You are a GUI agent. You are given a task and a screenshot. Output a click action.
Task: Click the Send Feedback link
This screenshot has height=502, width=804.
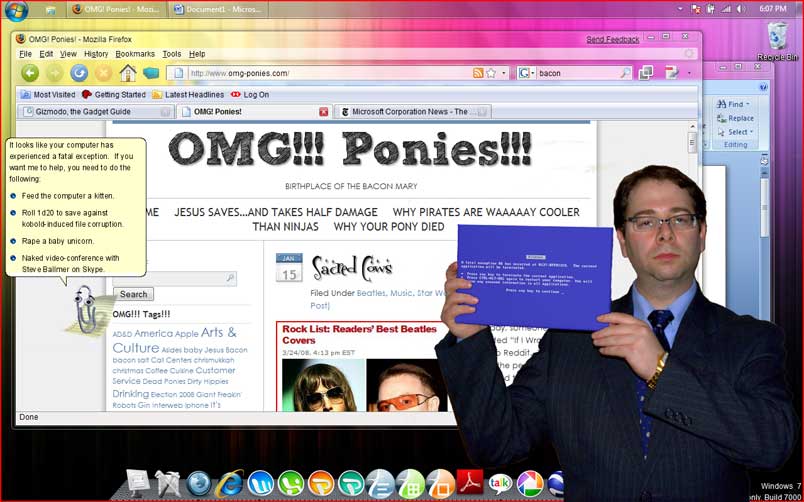[613, 39]
